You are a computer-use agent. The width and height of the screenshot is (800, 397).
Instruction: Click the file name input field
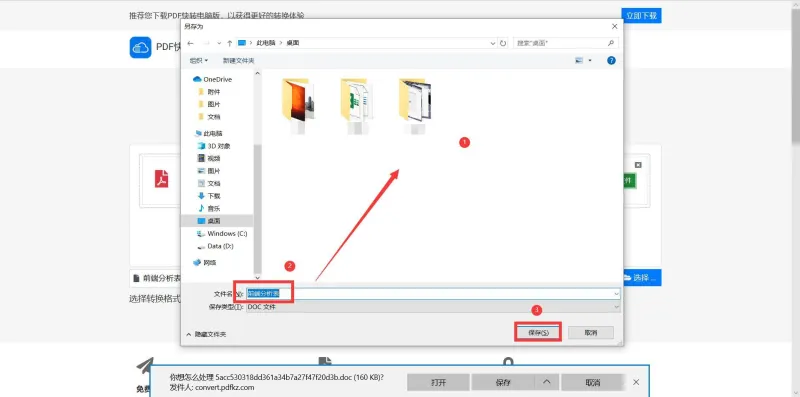click(433, 293)
